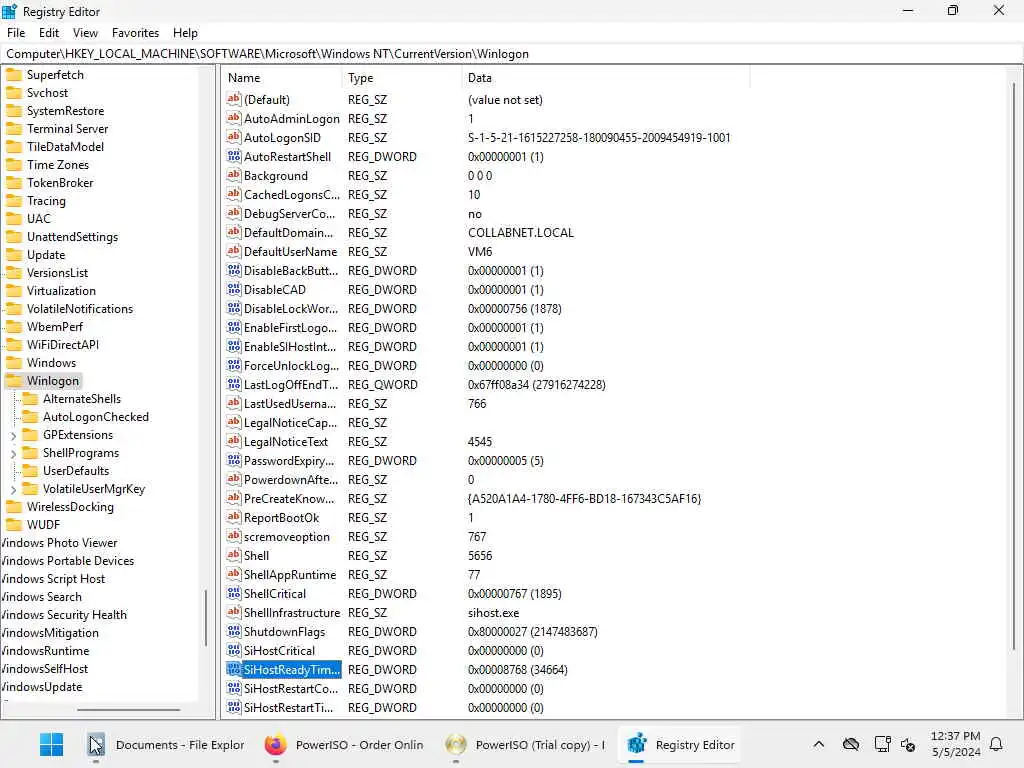Viewport: 1024px width, 768px height.
Task: Expand the ShellPrograms key
Action: coord(14,453)
